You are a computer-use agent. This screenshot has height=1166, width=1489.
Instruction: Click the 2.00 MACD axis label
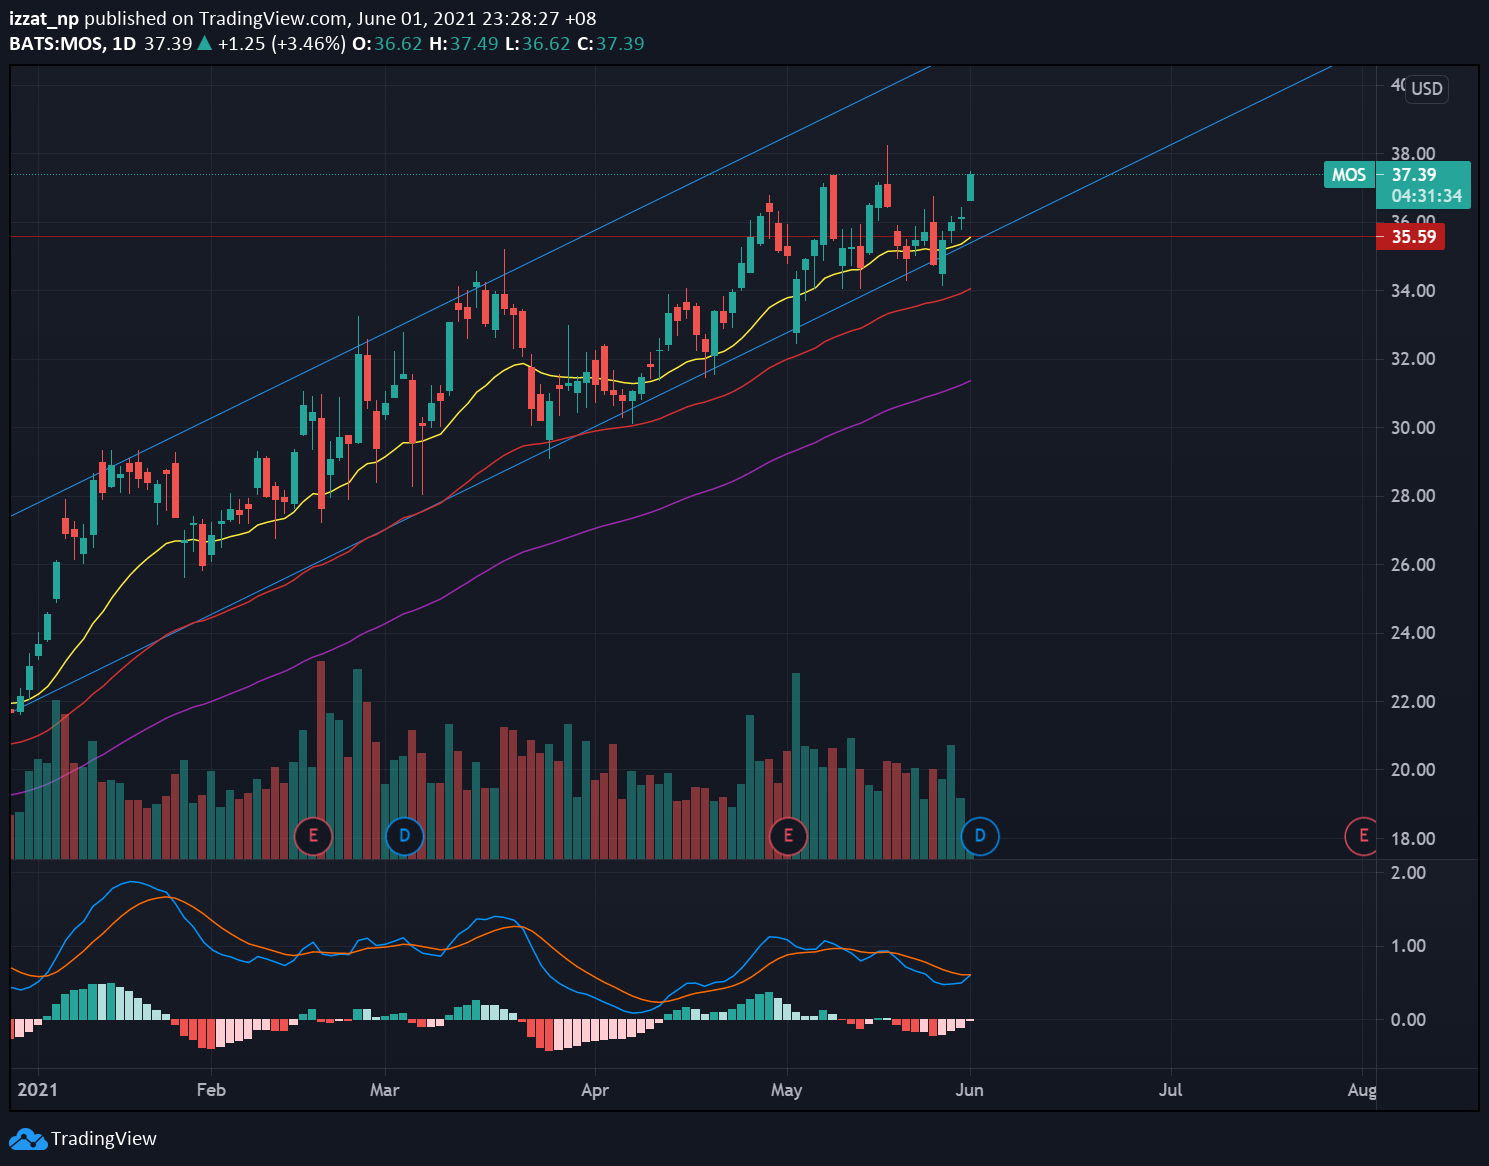tap(1408, 873)
